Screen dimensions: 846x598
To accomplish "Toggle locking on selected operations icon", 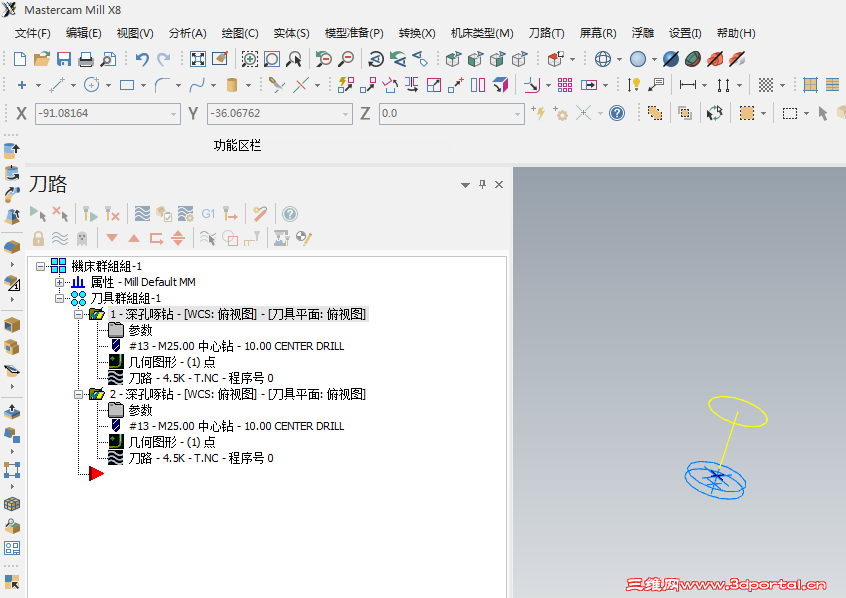I will tap(38, 239).
